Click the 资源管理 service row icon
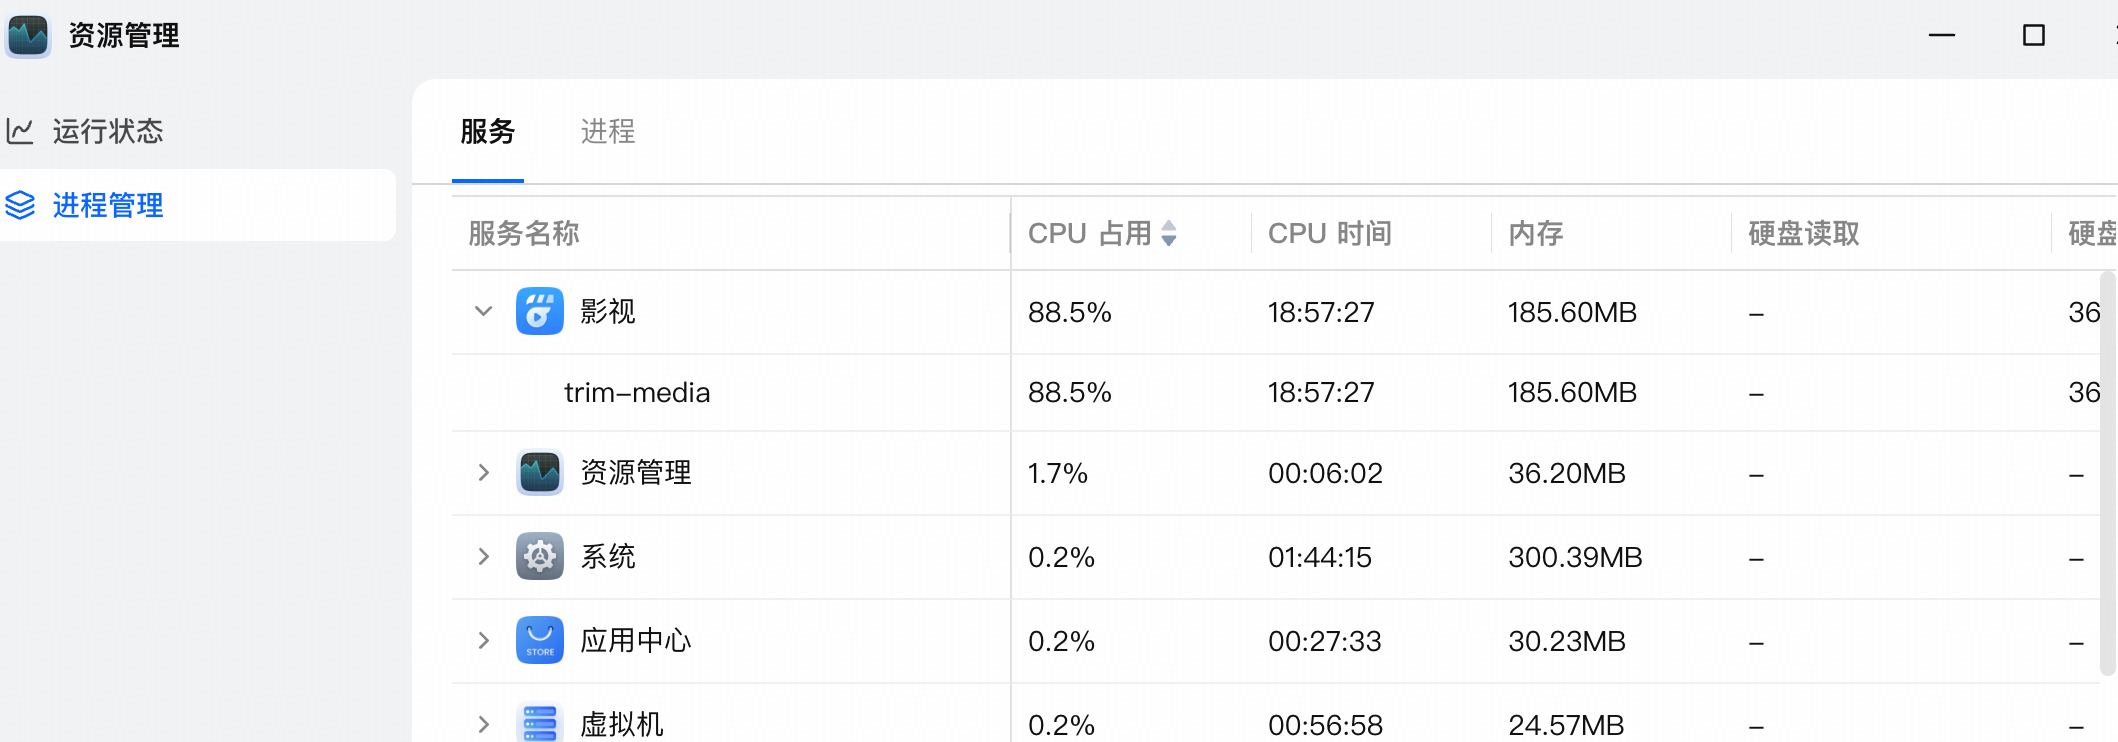 (539, 473)
